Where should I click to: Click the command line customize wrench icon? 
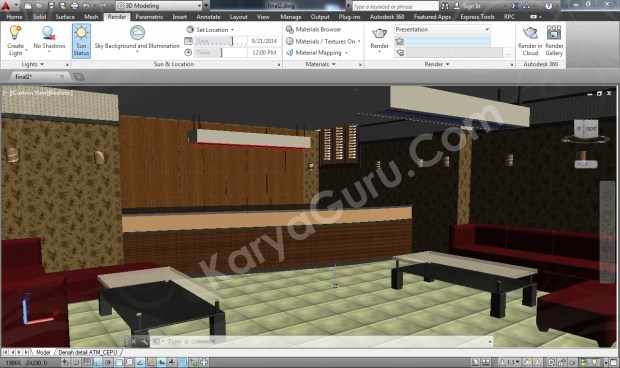[x=144, y=342]
